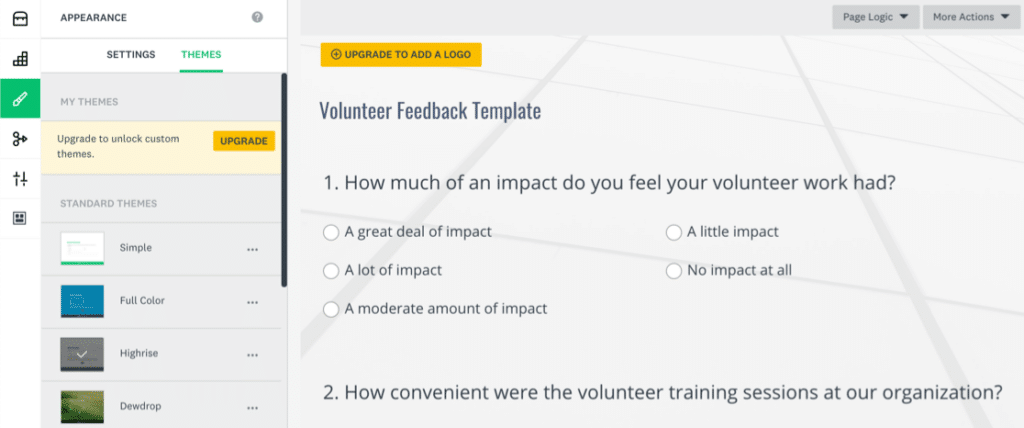The image size is (1024, 428).
Task: Choose the 'A little impact' radio button
Action: click(x=674, y=232)
